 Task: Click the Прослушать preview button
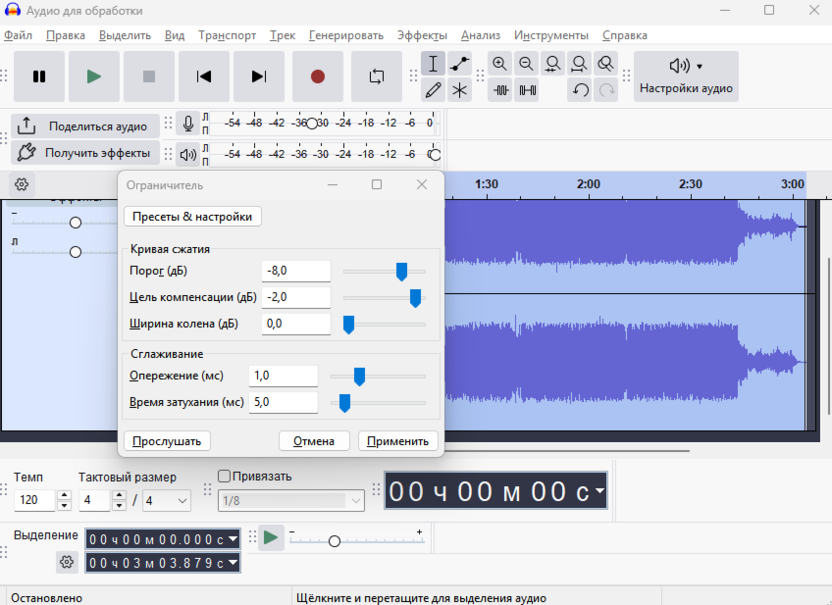tap(167, 441)
